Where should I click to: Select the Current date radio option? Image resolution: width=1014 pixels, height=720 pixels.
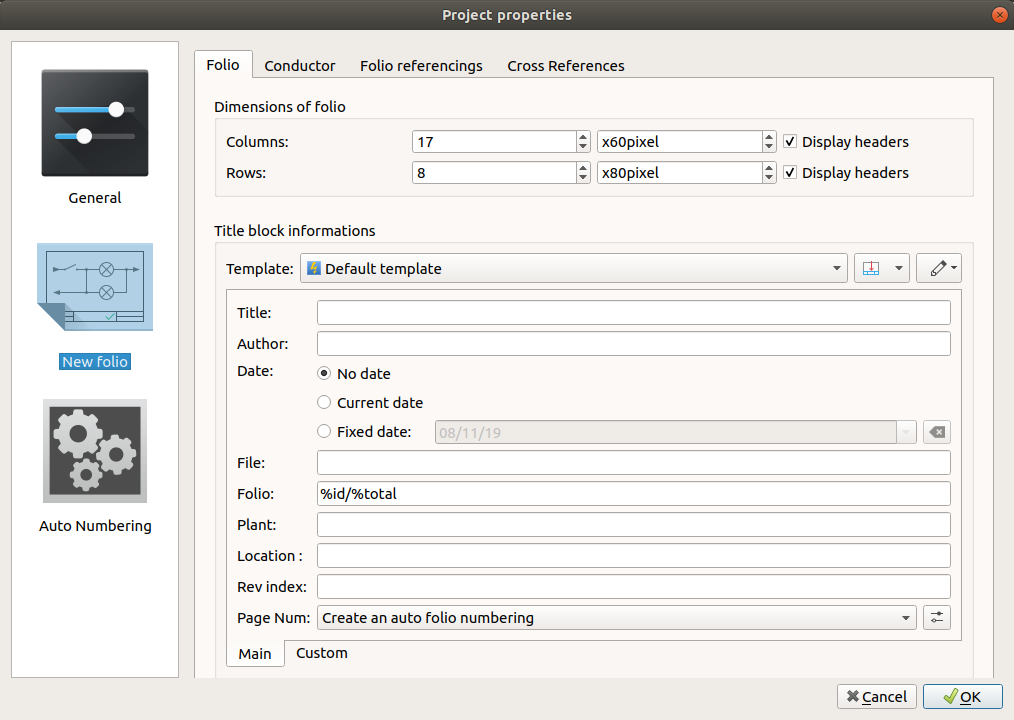pos(324,402)
